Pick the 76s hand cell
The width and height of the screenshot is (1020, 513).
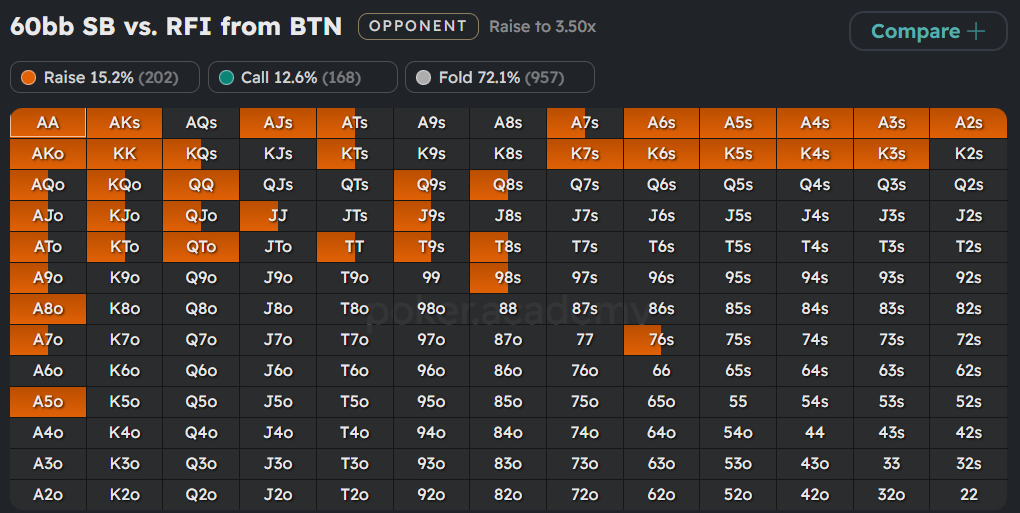(x=661, y=340)
